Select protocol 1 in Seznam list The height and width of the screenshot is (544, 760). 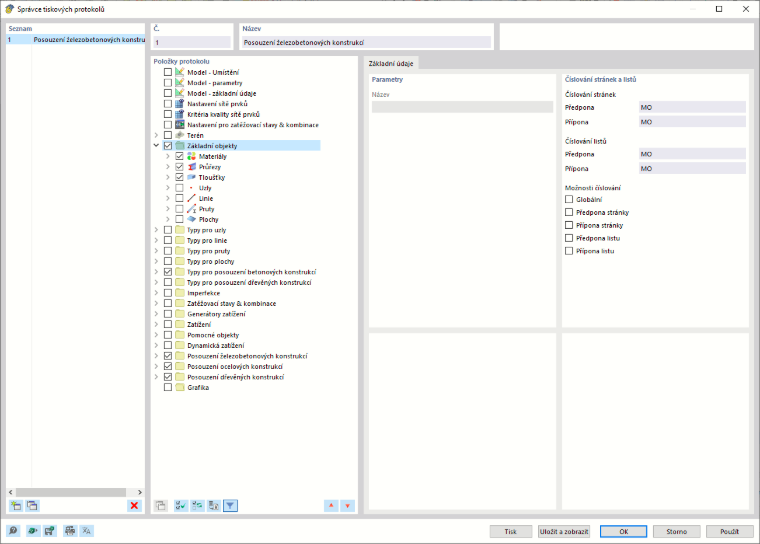click(x=76, y=40)
